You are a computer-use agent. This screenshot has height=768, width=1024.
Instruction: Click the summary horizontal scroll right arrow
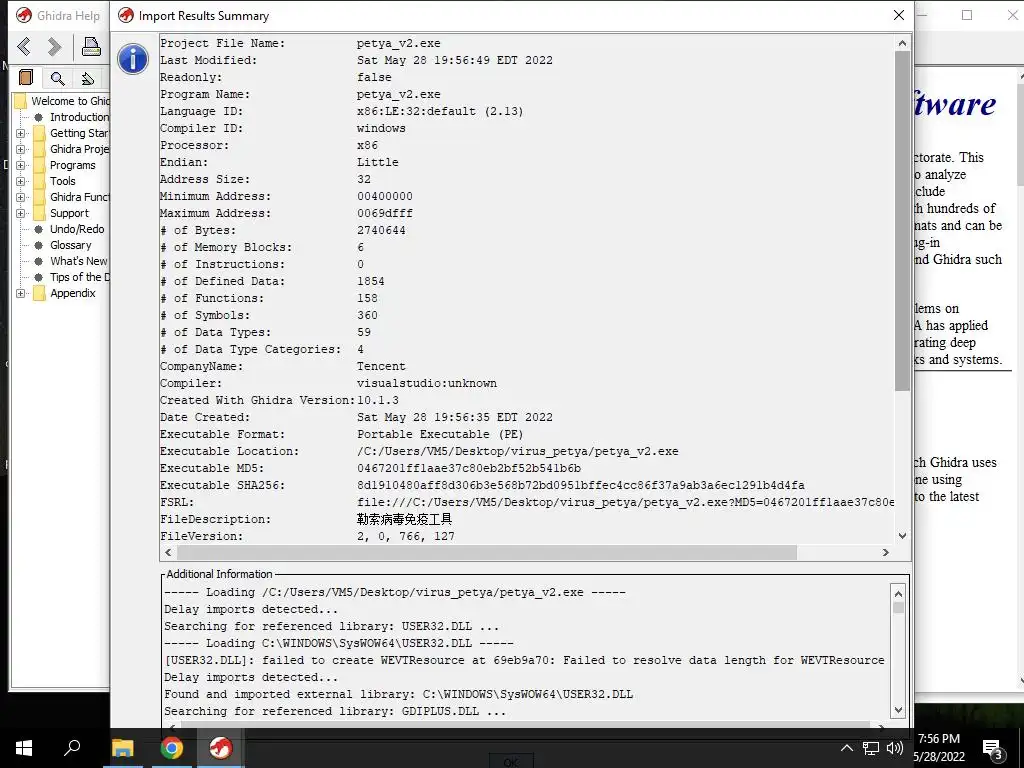click(x=886, y=552)
